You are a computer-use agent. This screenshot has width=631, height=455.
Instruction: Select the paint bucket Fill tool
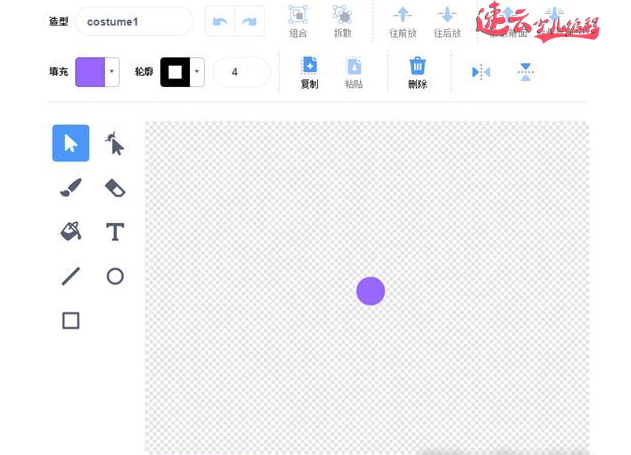click(71, 232)
